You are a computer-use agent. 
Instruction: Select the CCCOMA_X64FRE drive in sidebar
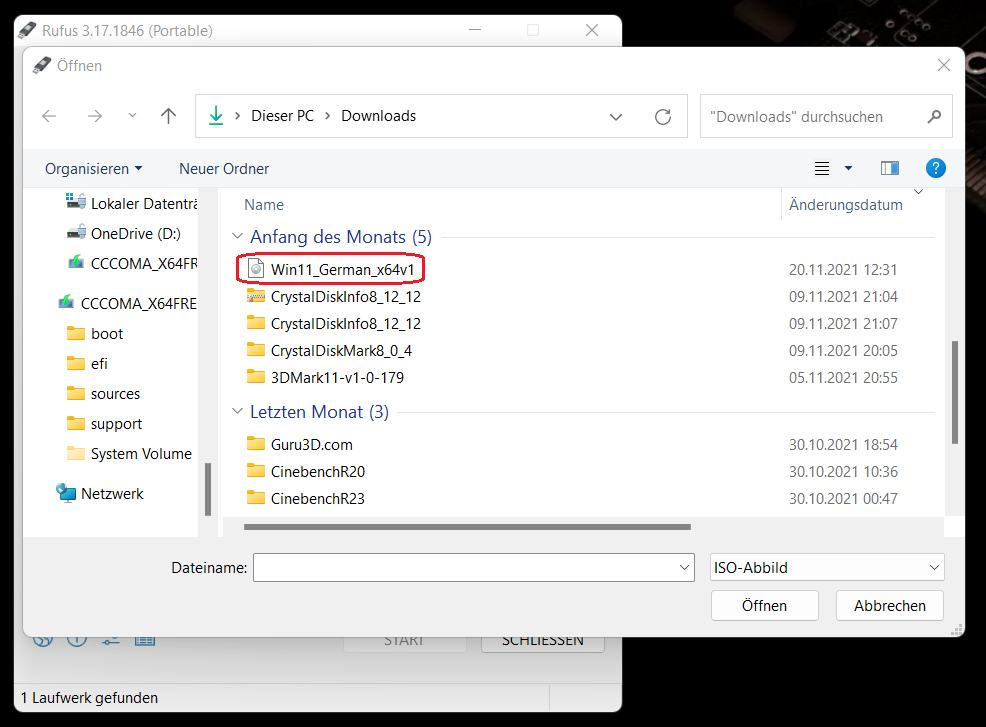(128, 303)
